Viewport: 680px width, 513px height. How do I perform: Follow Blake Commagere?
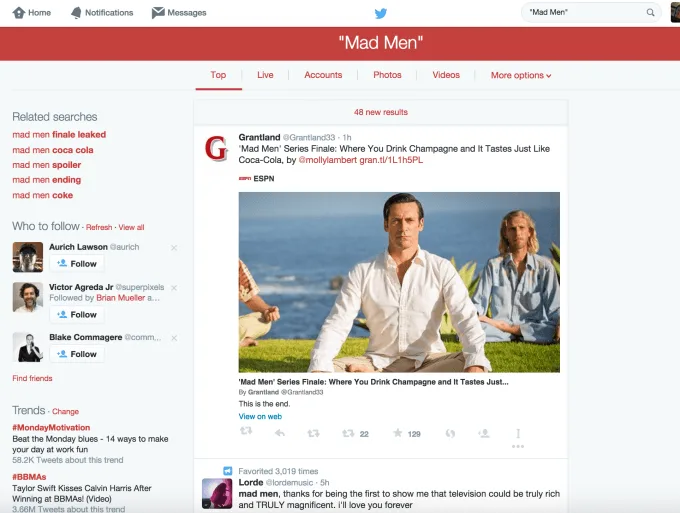76,354
